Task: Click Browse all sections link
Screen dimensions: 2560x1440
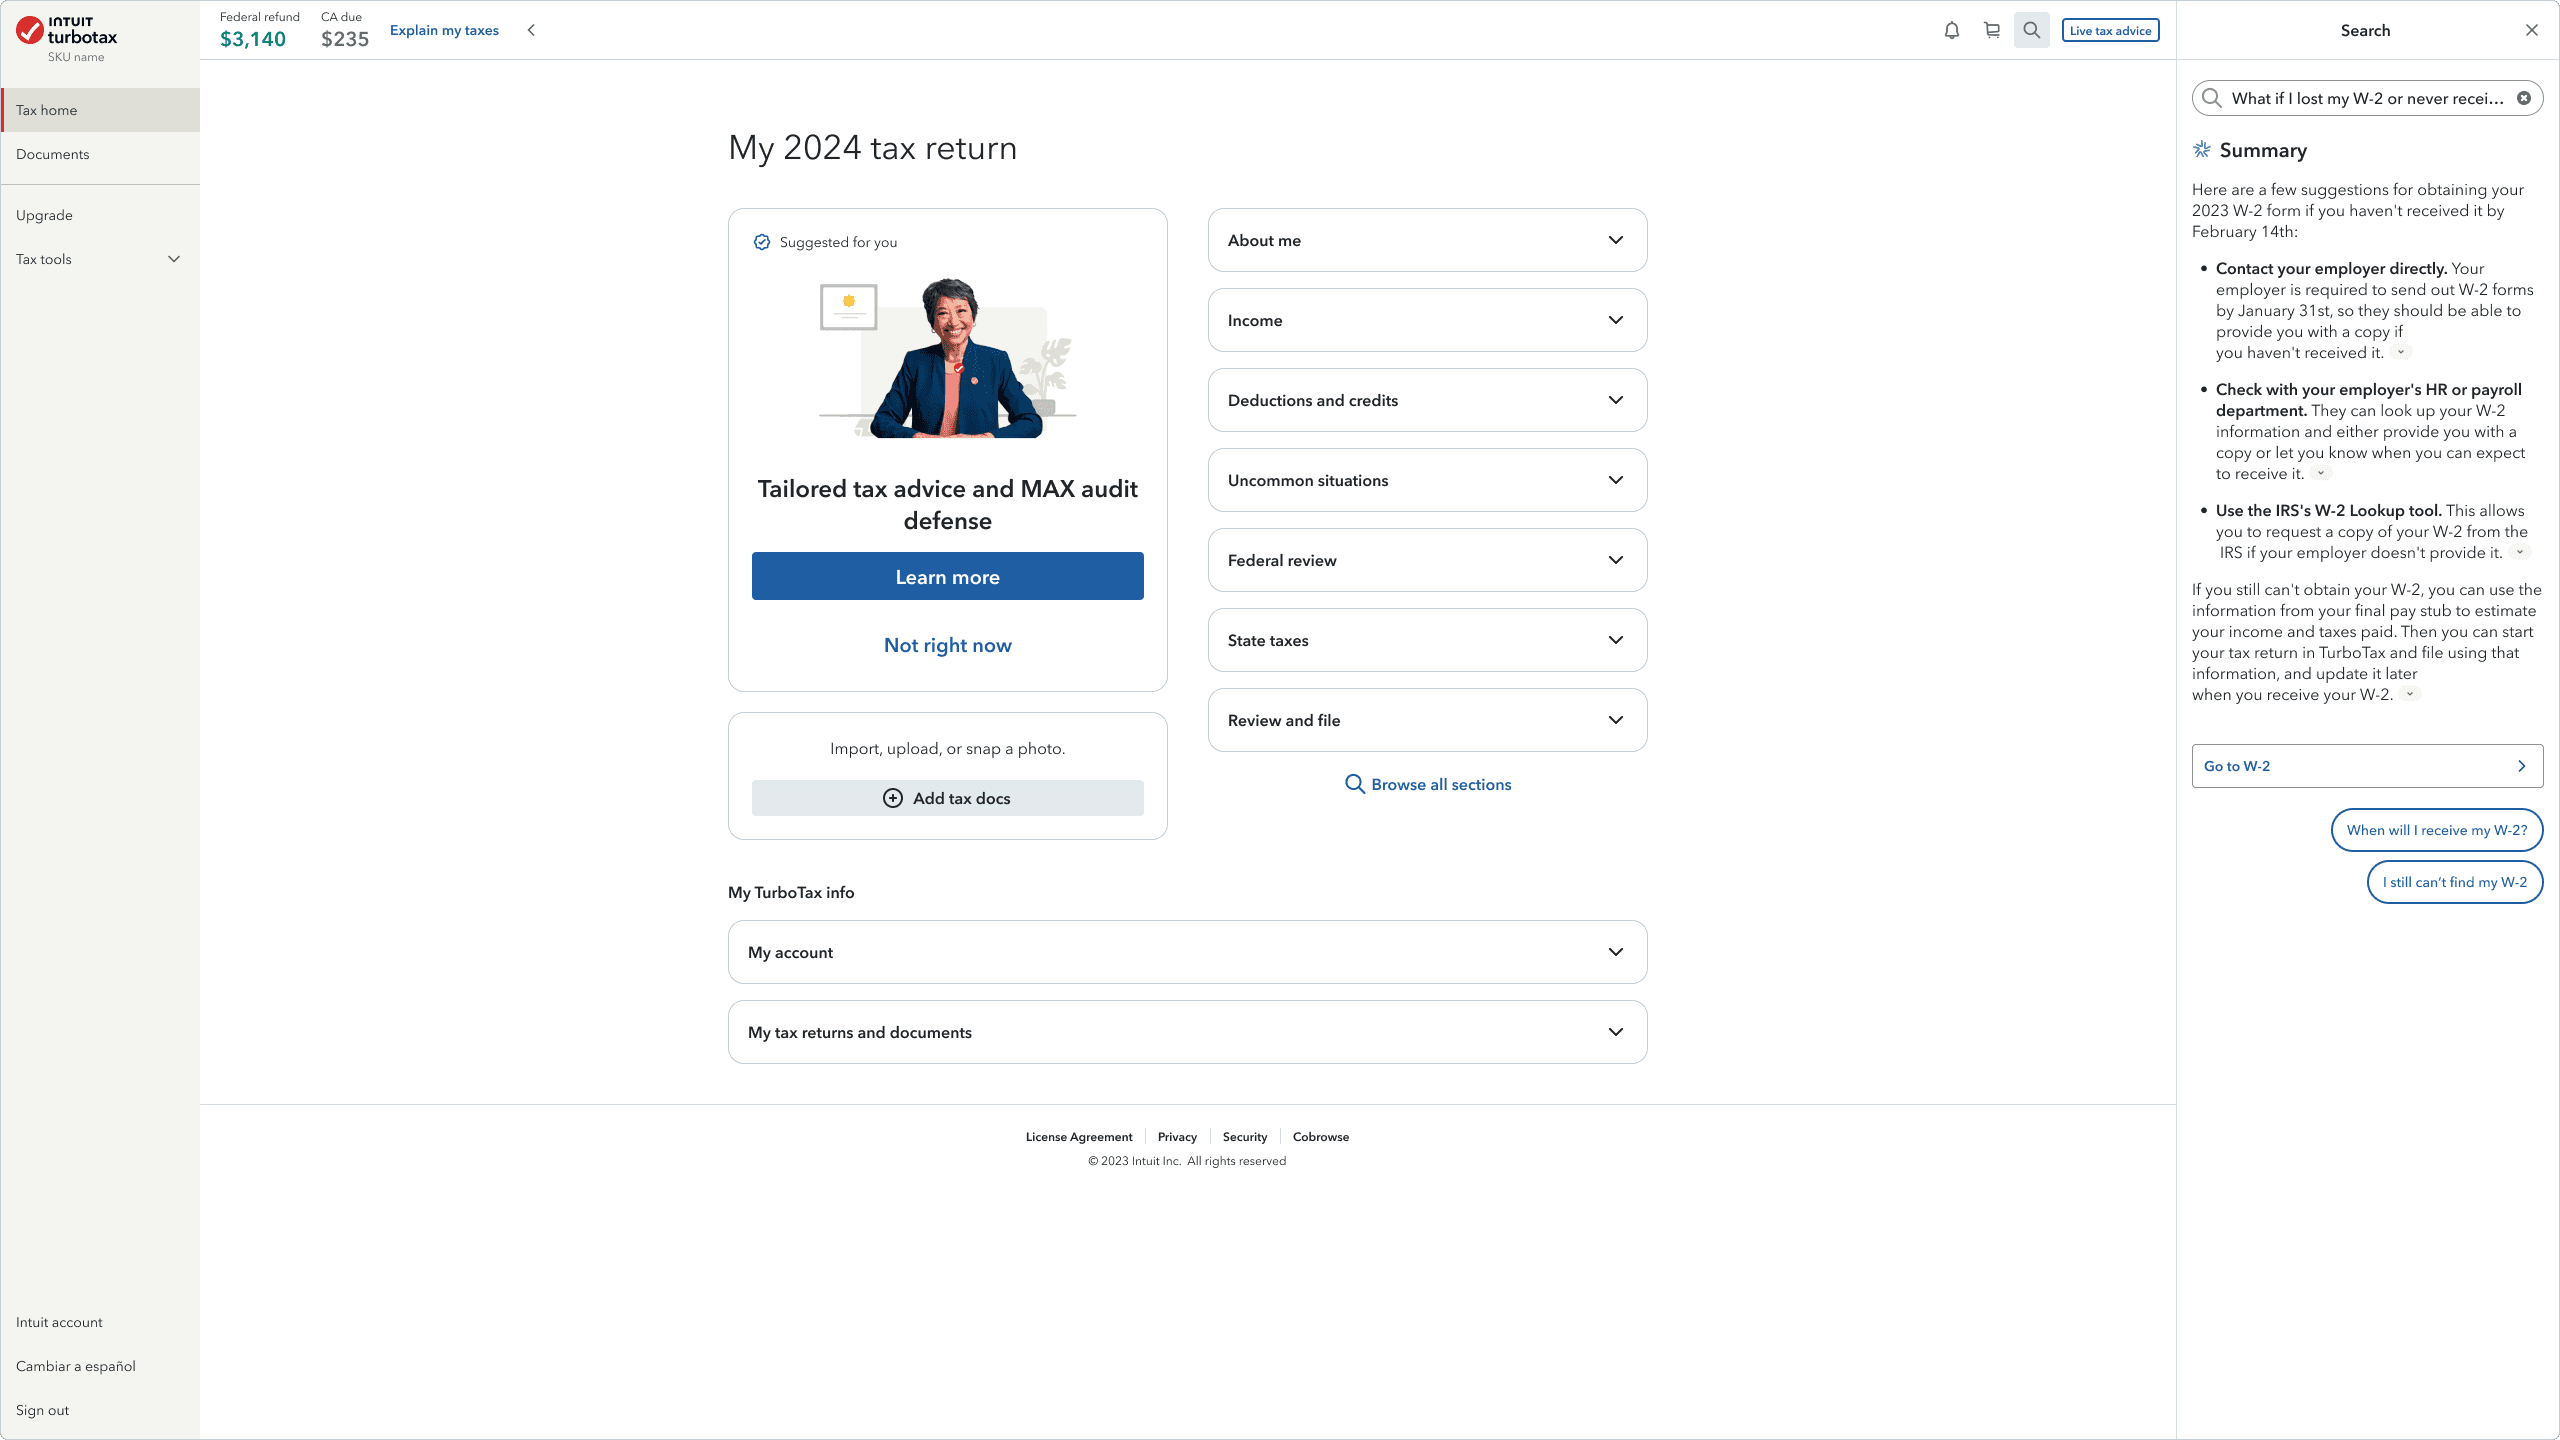Action: (x=1441, y=784)
